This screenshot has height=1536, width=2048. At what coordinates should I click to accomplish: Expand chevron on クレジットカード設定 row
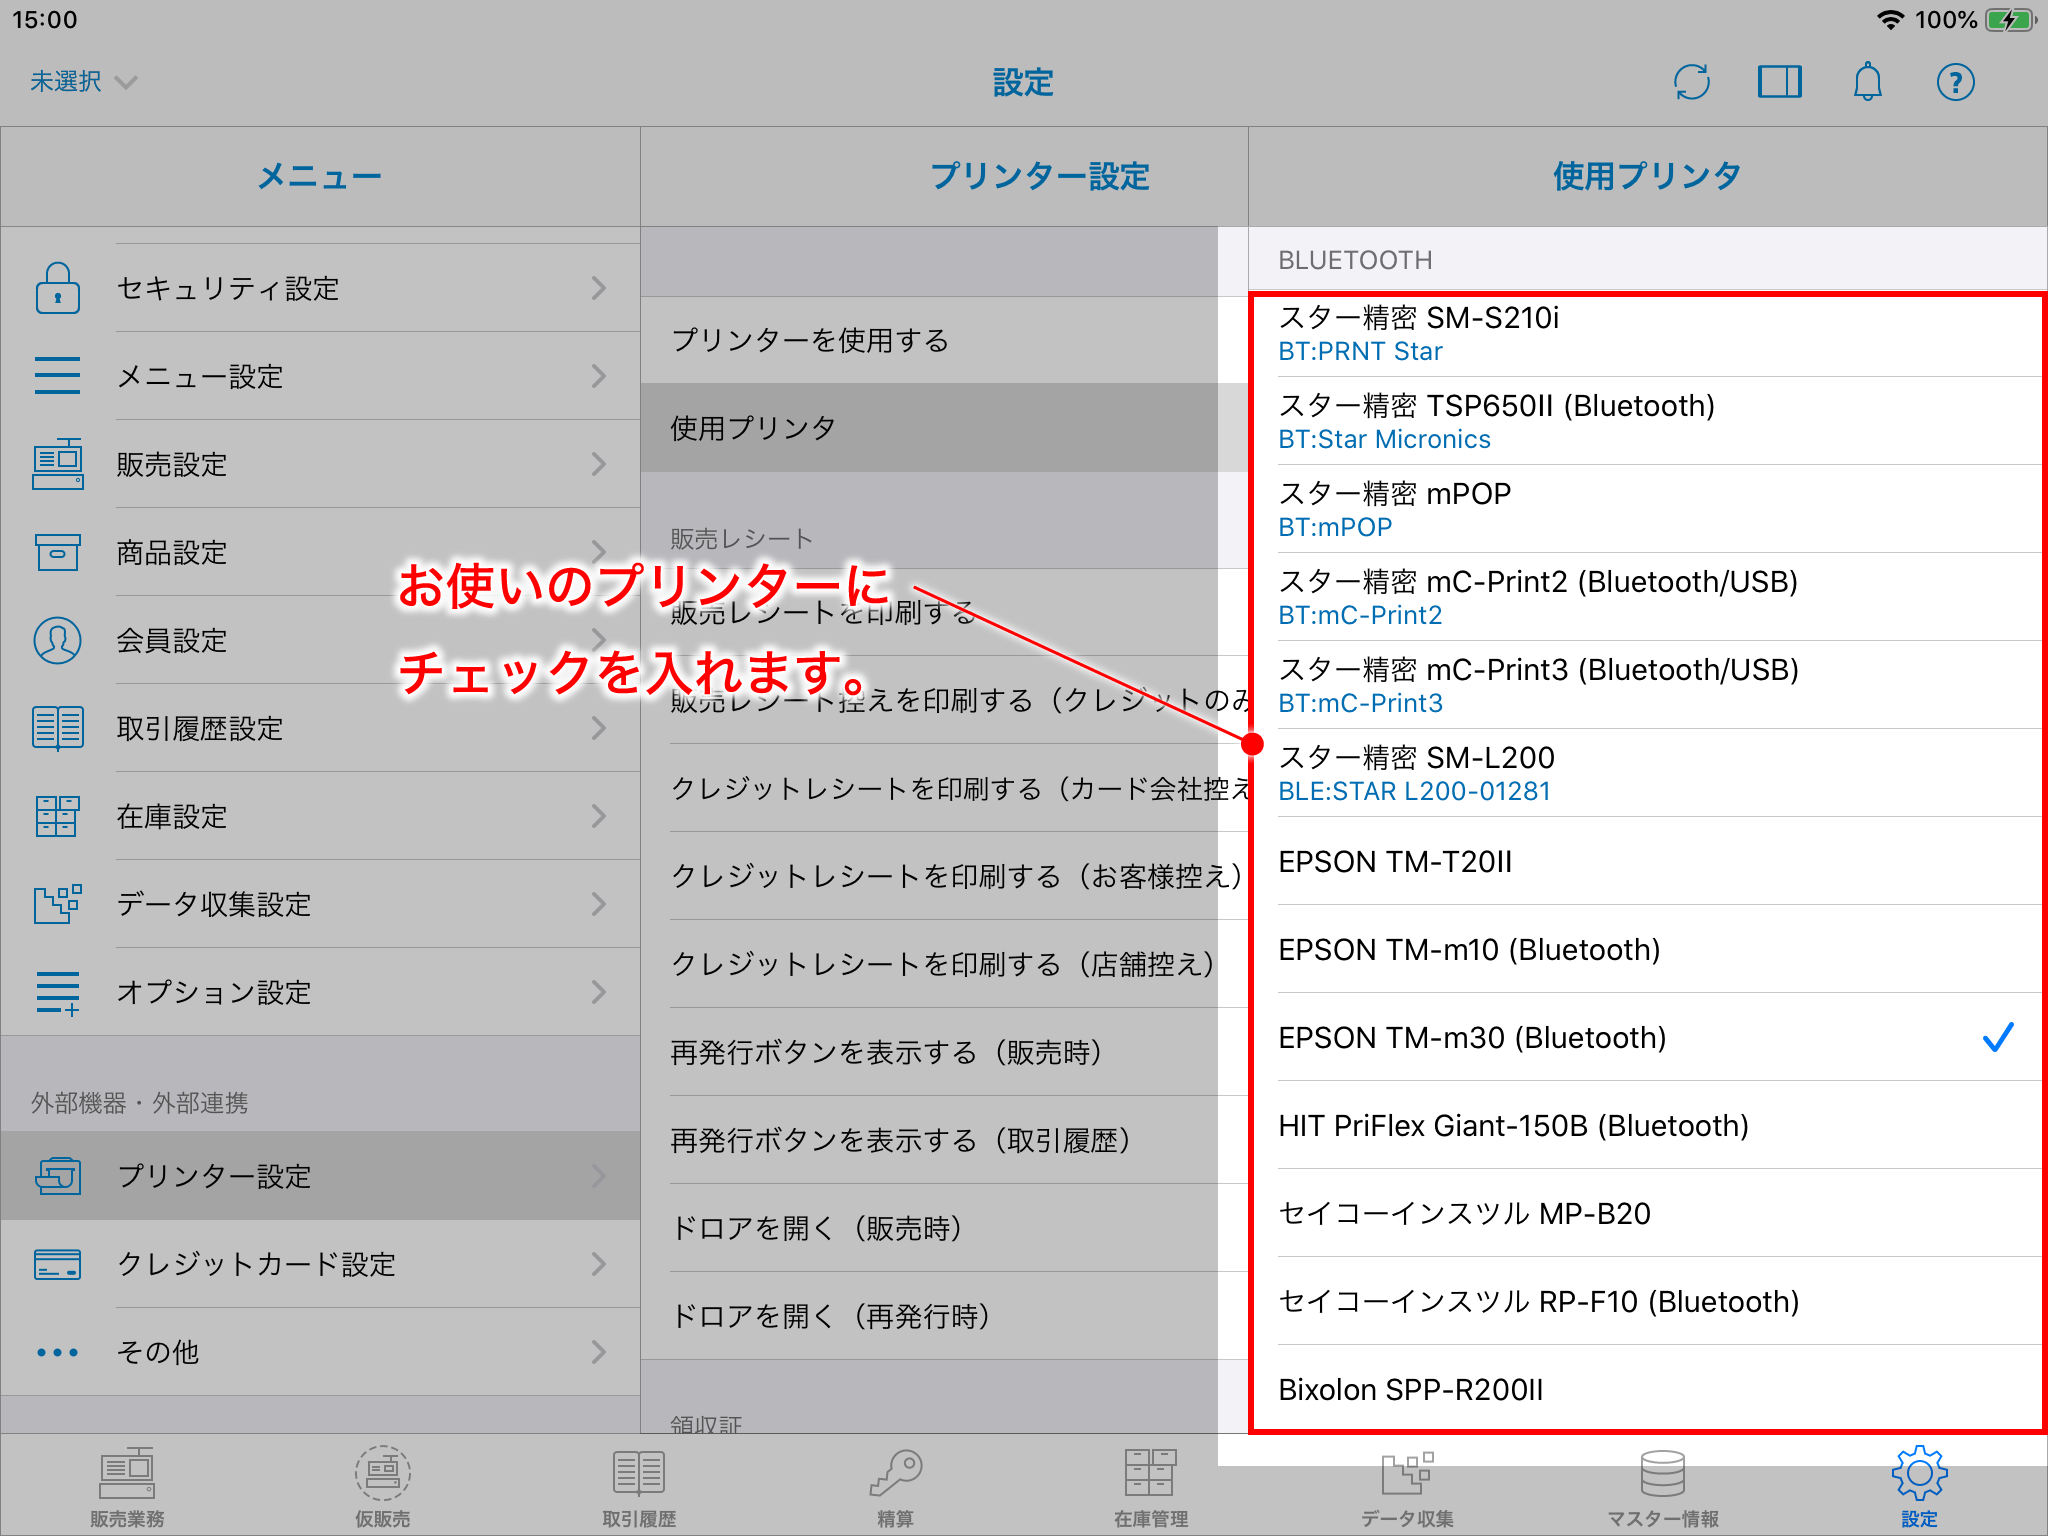598,1264
